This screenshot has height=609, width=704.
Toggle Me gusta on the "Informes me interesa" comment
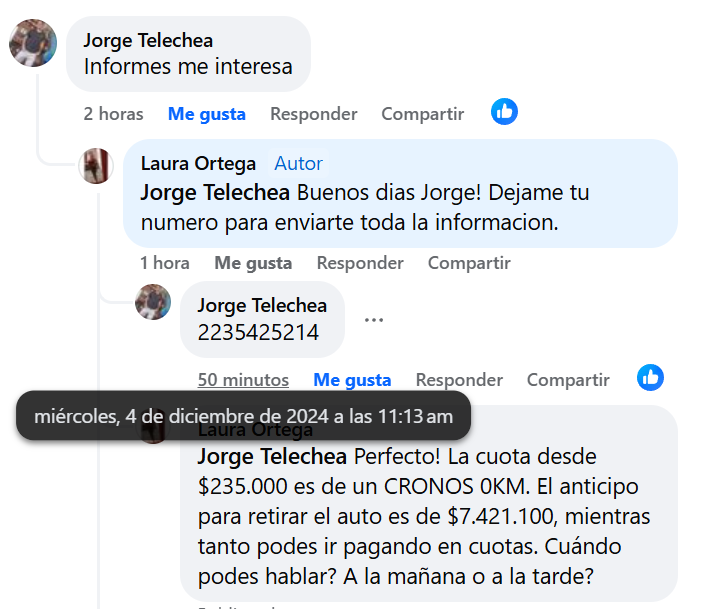point(207,114)
